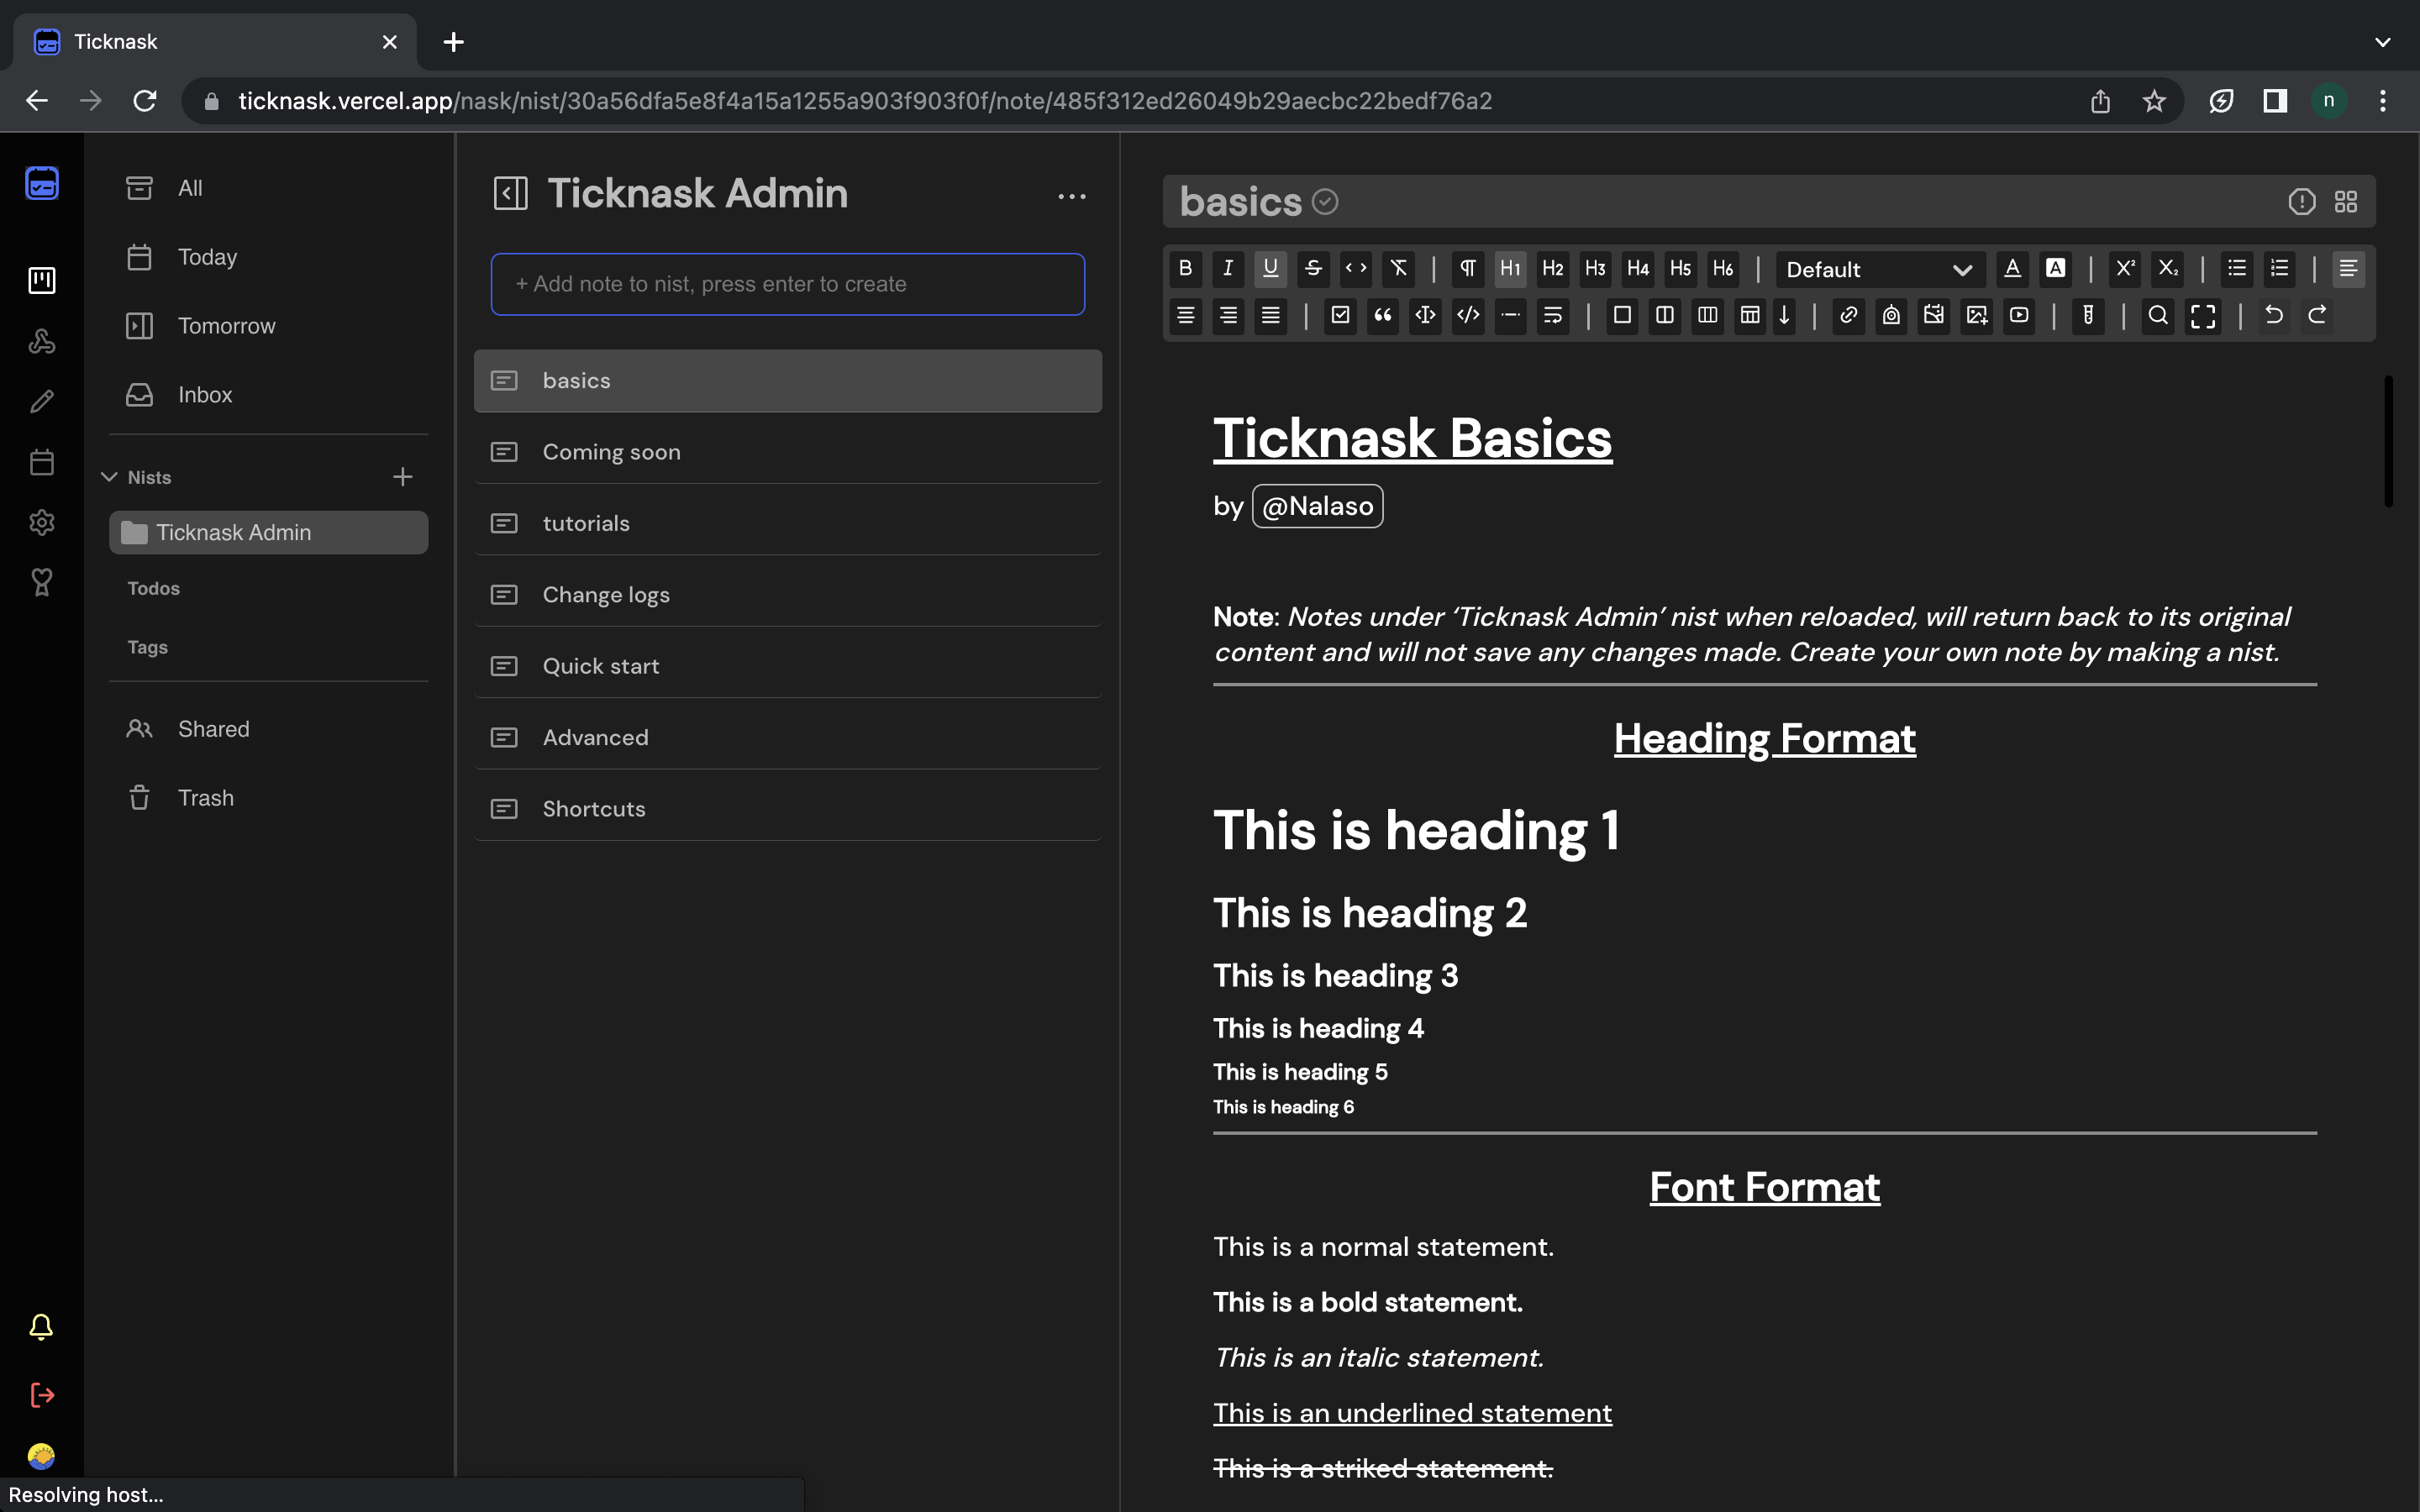Pick highlight color with the boxed A icon
Screen dimensions: 2420x1512
point(2056,269)
